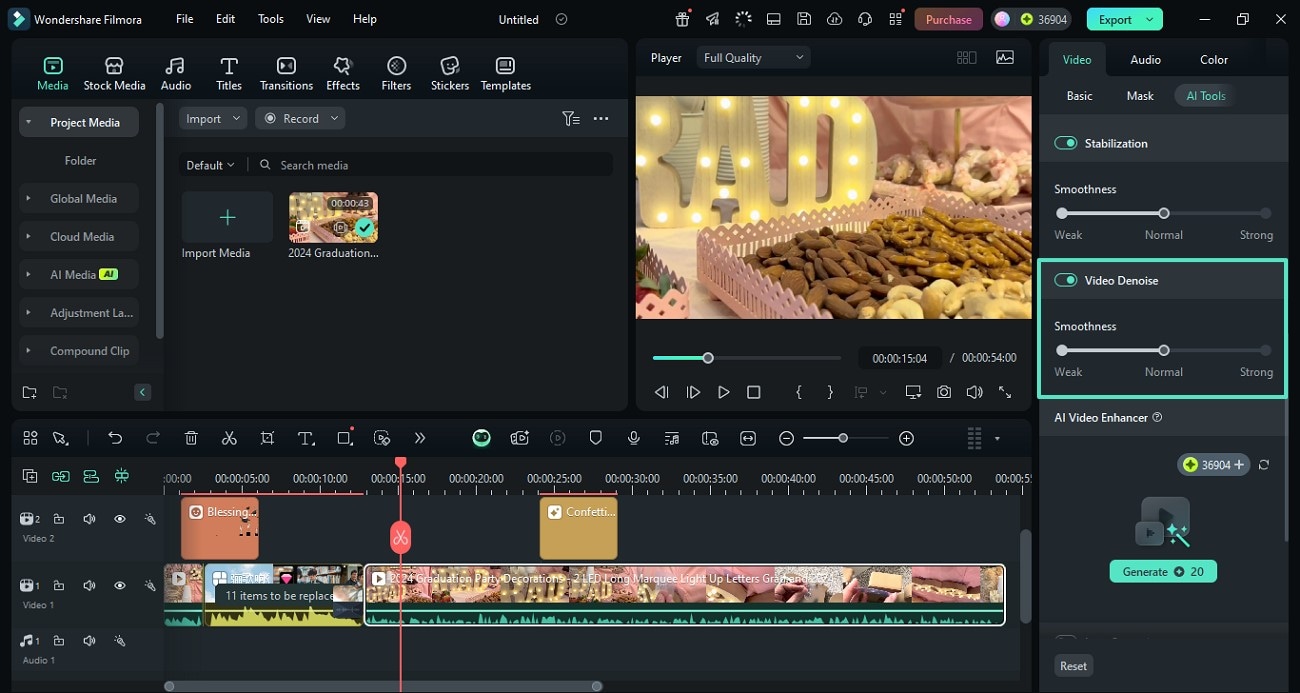Image resolution: width=1300 pixels, height=693 pixels.
Task: Open the Default sort dropdown
Action: 210,165
